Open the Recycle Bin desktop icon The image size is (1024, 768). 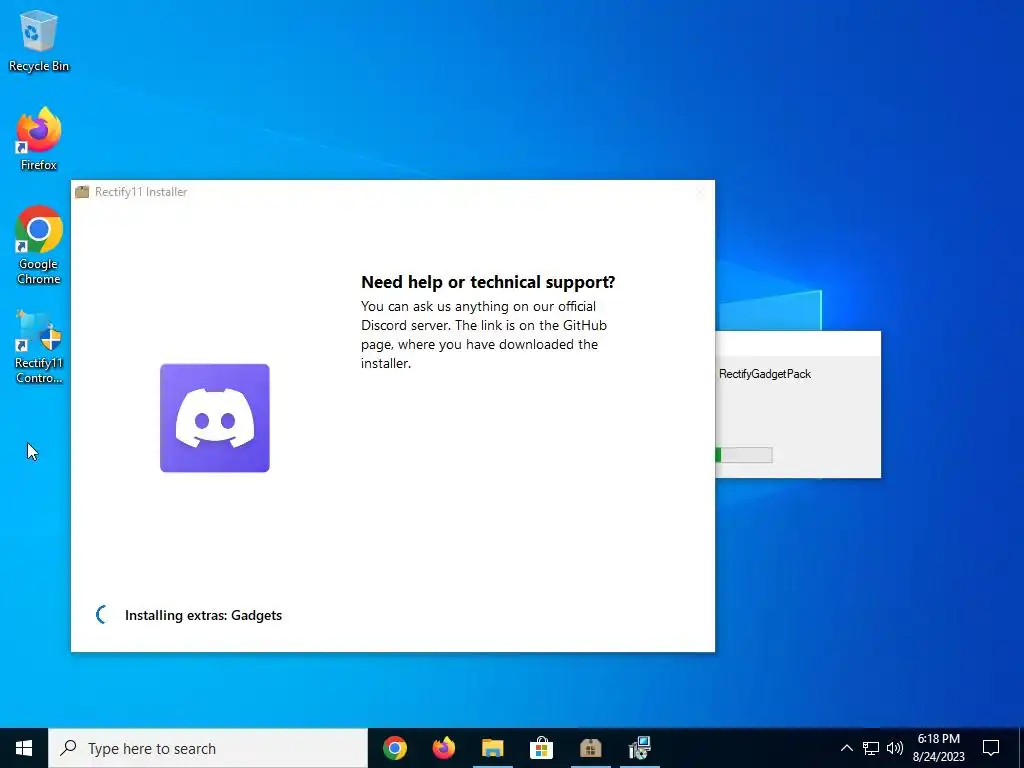point(39,40)
